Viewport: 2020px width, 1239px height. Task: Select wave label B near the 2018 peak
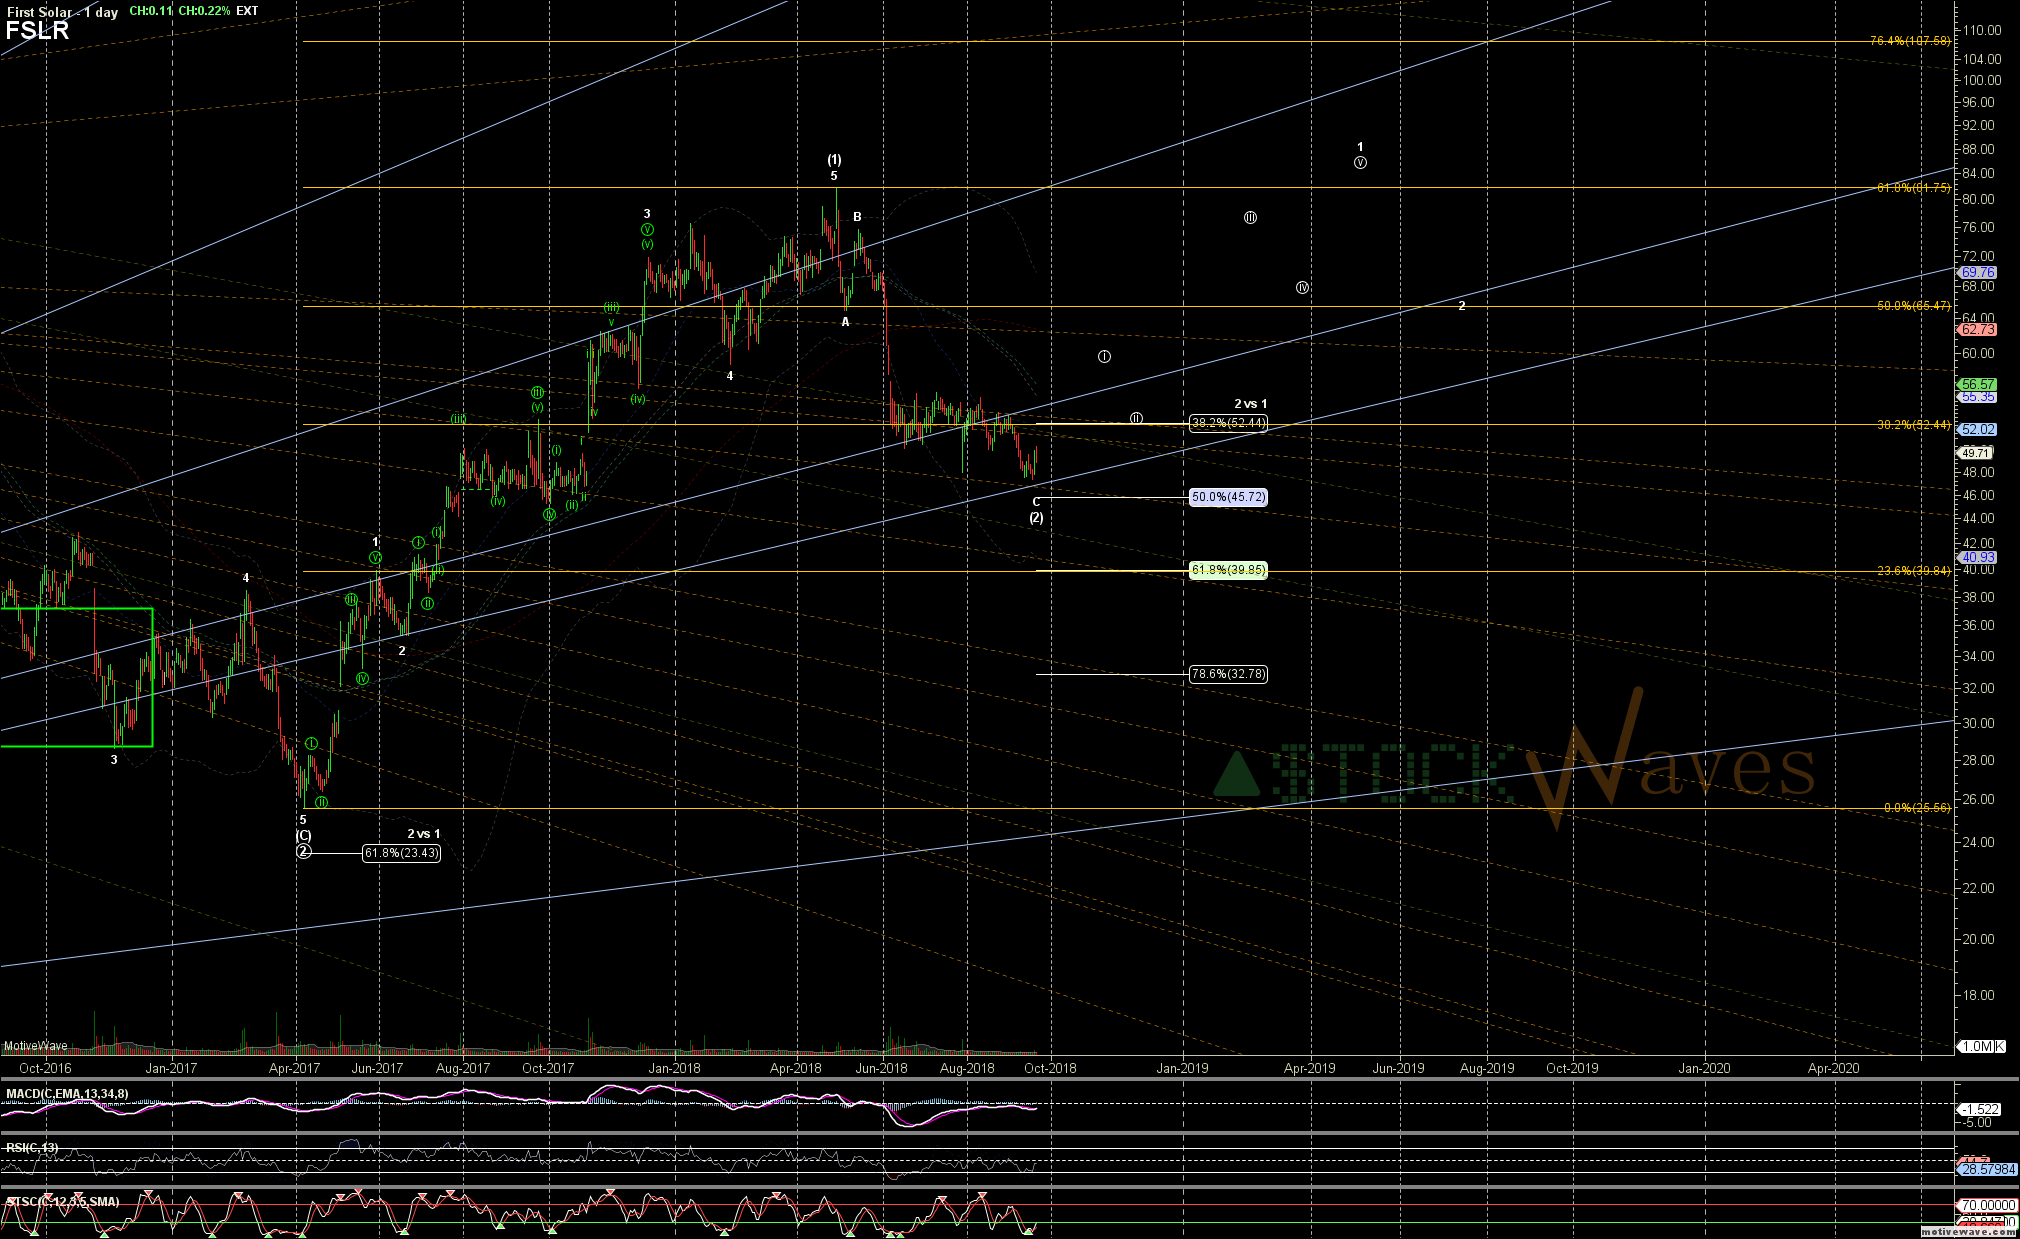tap(857, 217)
